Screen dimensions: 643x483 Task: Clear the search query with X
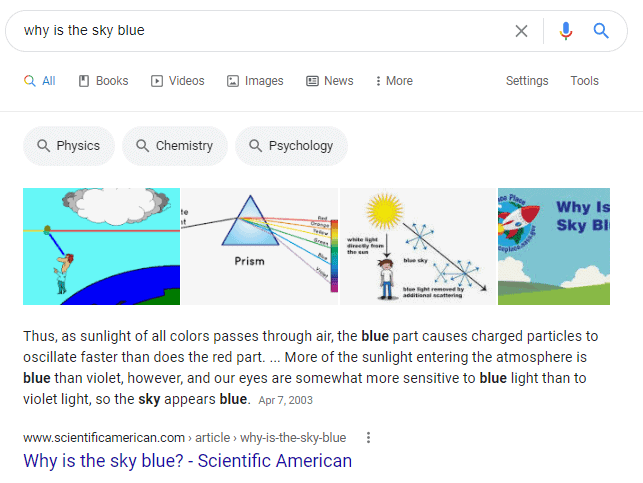coord(521,31)
